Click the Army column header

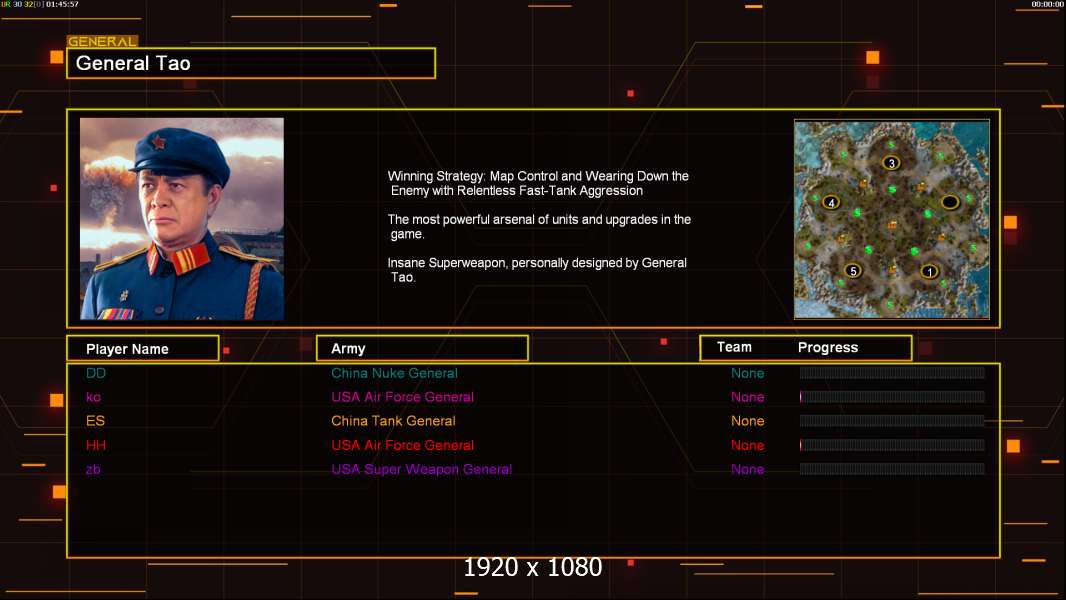422,349
